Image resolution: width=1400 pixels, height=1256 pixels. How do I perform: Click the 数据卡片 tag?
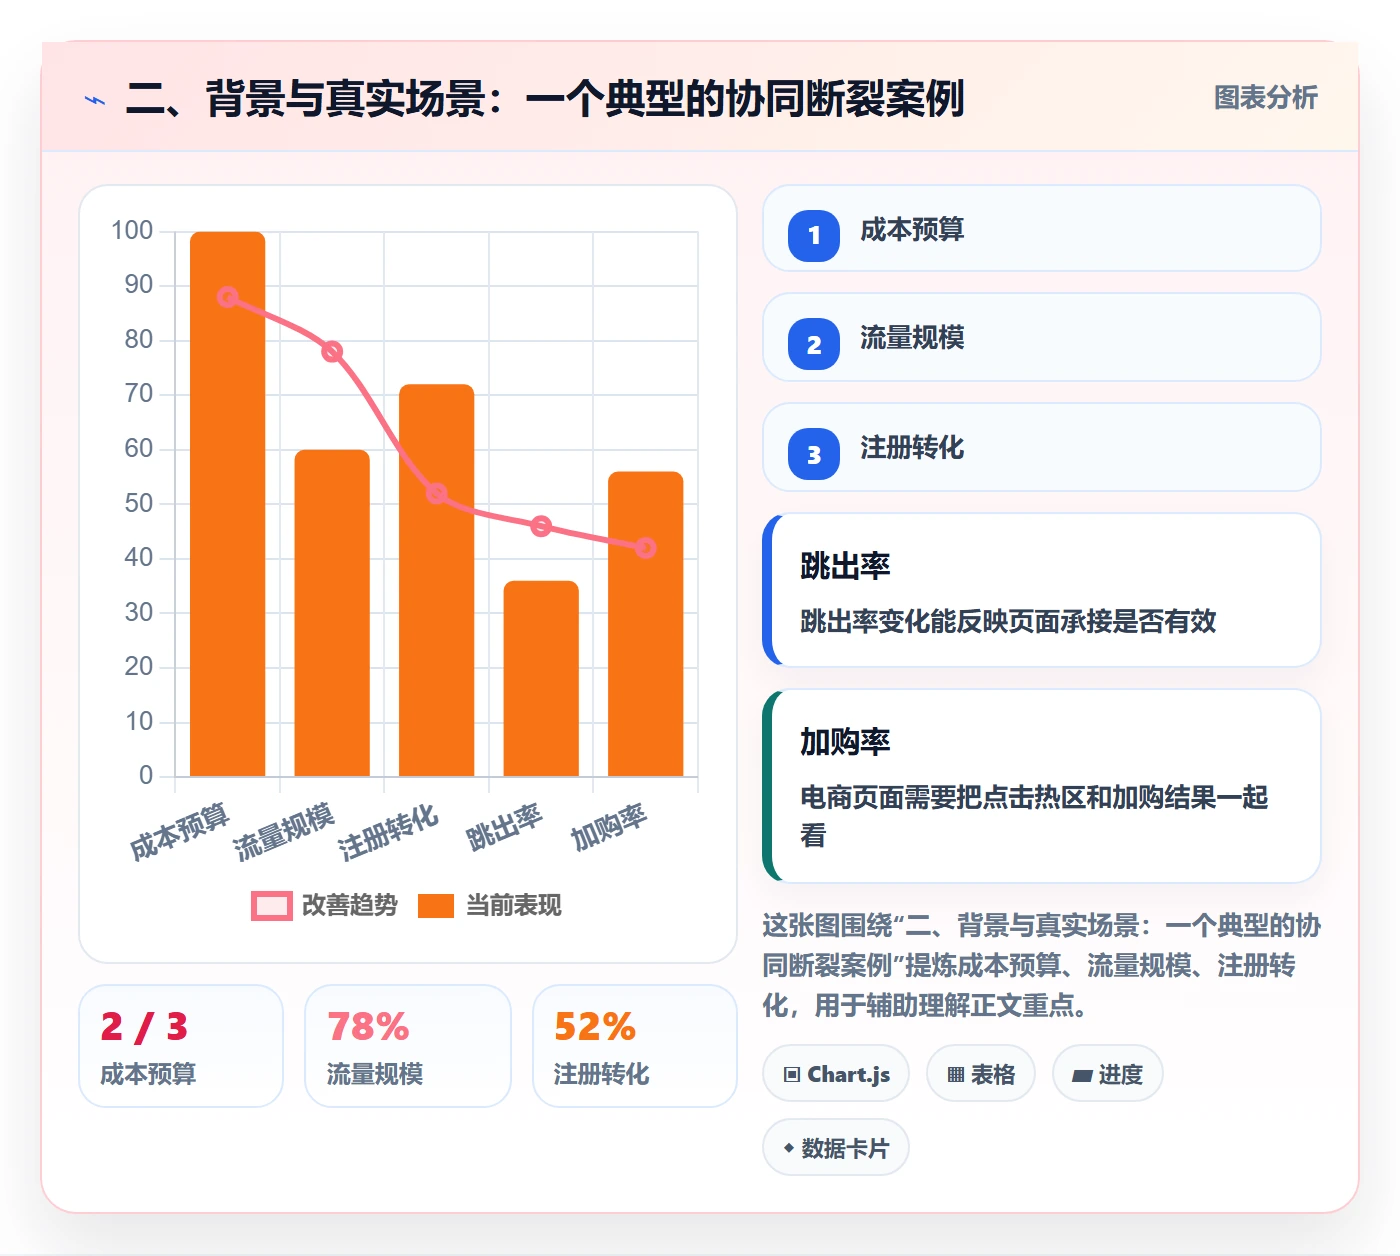pyautogui.click(x=836, y=1148)
